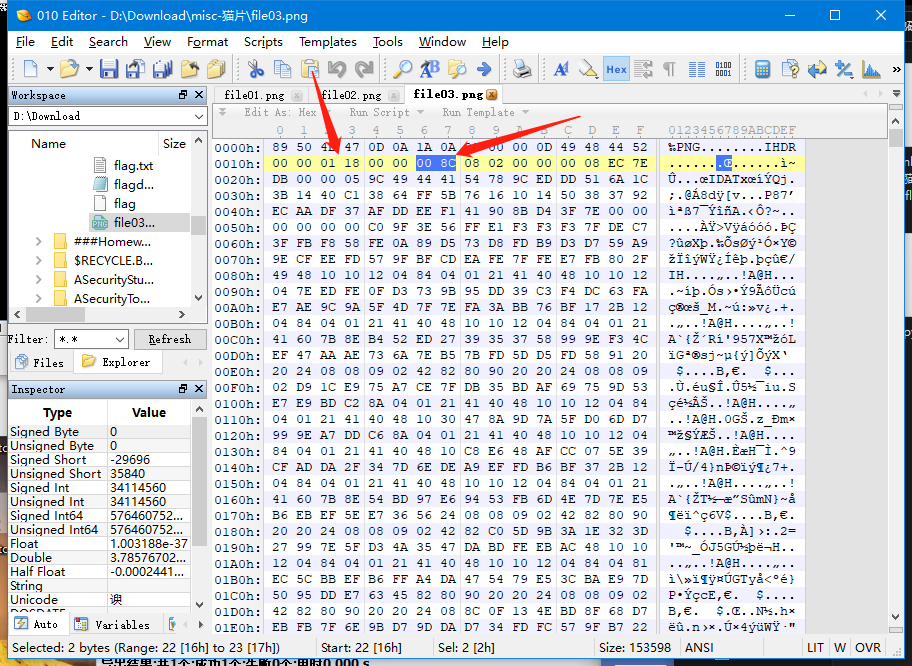Toggle LIT endian indicator in status bar
This screenshot has width=912, height=666.
tap(815, 647)
